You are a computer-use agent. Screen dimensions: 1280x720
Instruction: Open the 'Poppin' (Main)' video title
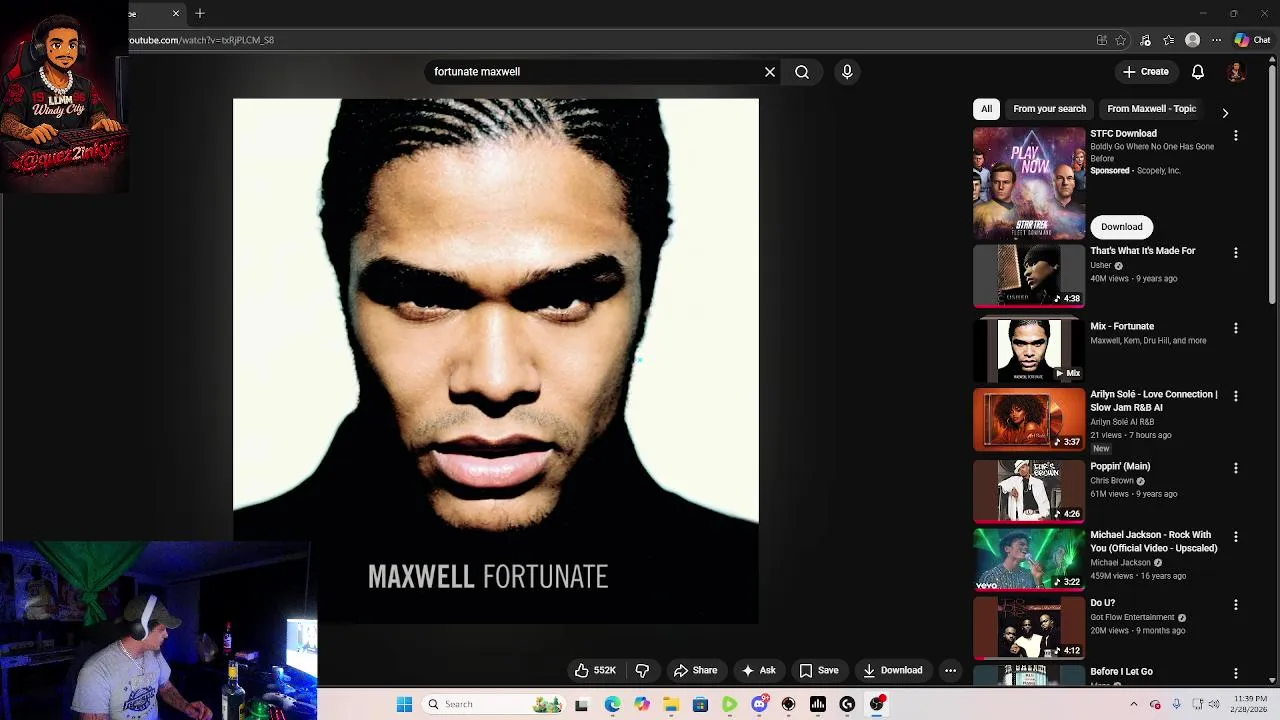point(1120,467)
